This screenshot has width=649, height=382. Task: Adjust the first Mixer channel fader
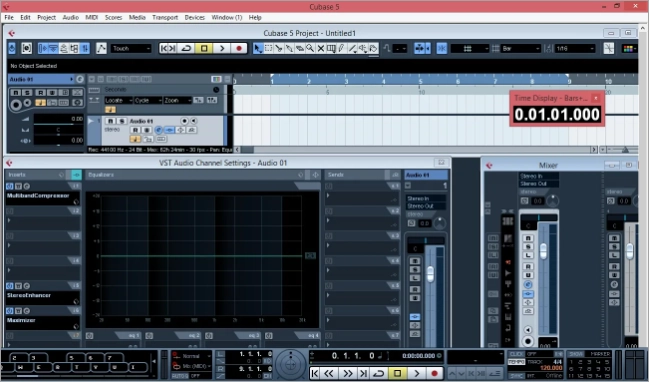tap(543, 251)
